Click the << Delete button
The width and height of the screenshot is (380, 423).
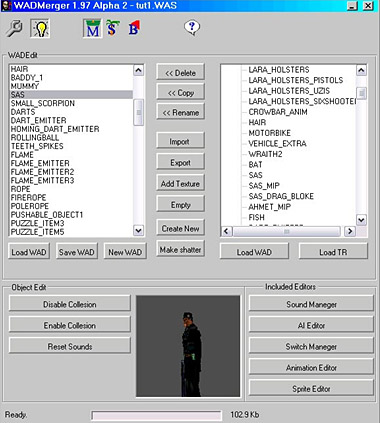click(x=180, y=73)
